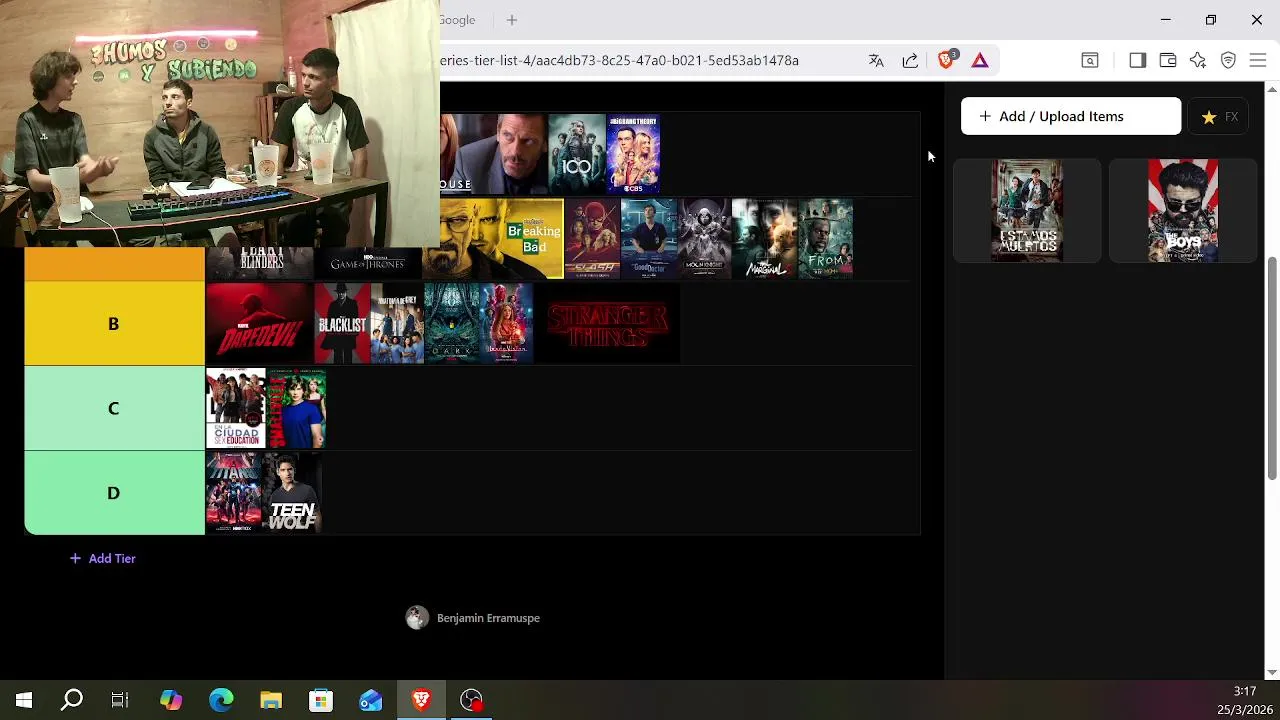Select The 100 poster
The width and height of the screenshot is (1280, 720).
(577, 154)
